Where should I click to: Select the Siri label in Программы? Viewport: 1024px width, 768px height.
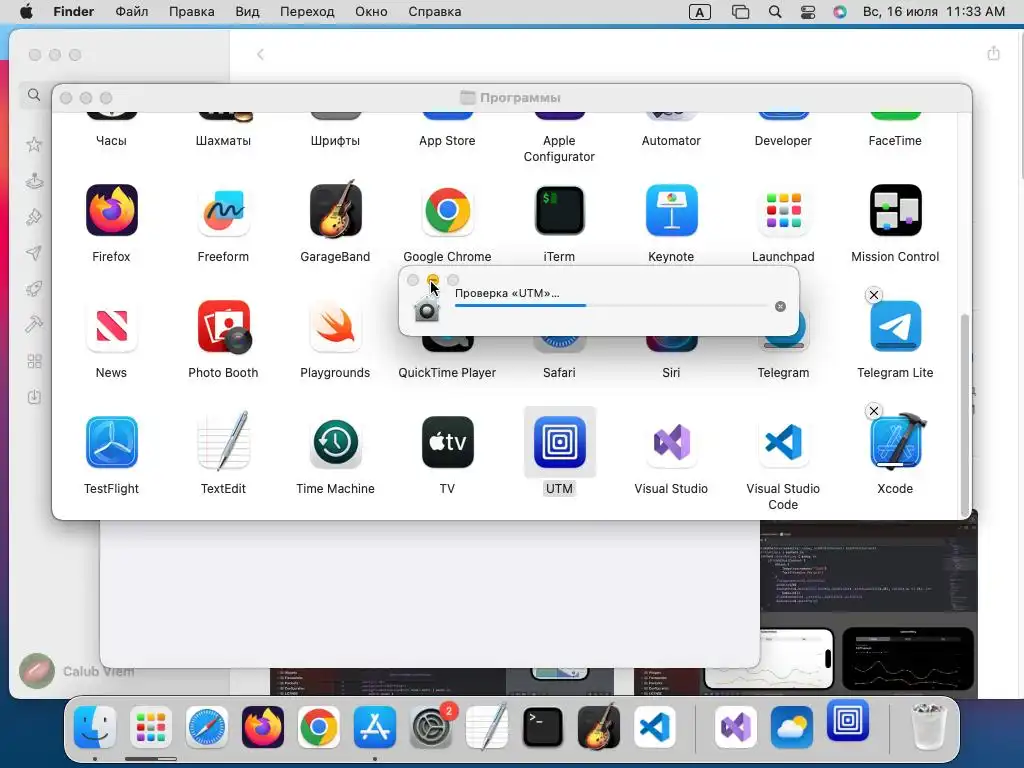[x=671, y=372]
